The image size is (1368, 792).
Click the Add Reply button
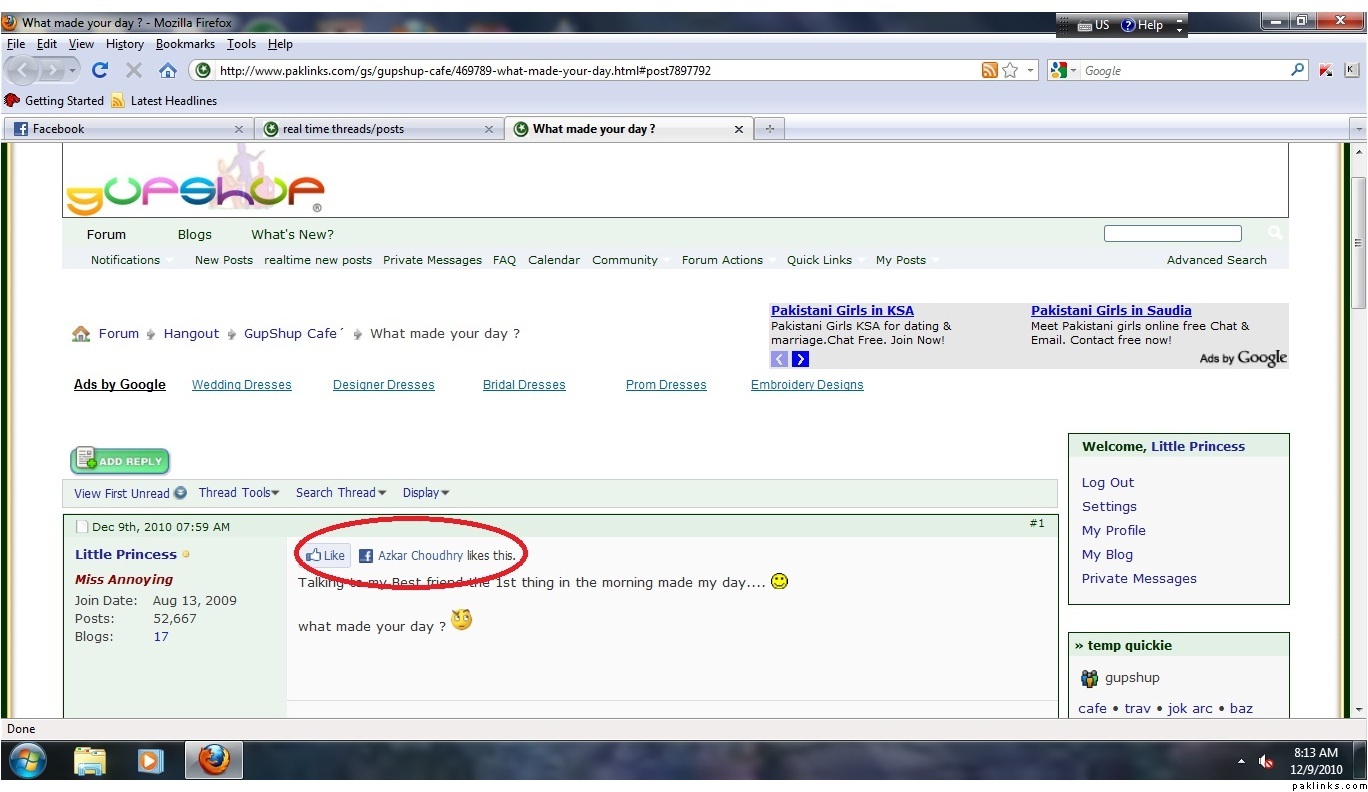point(120,461)
